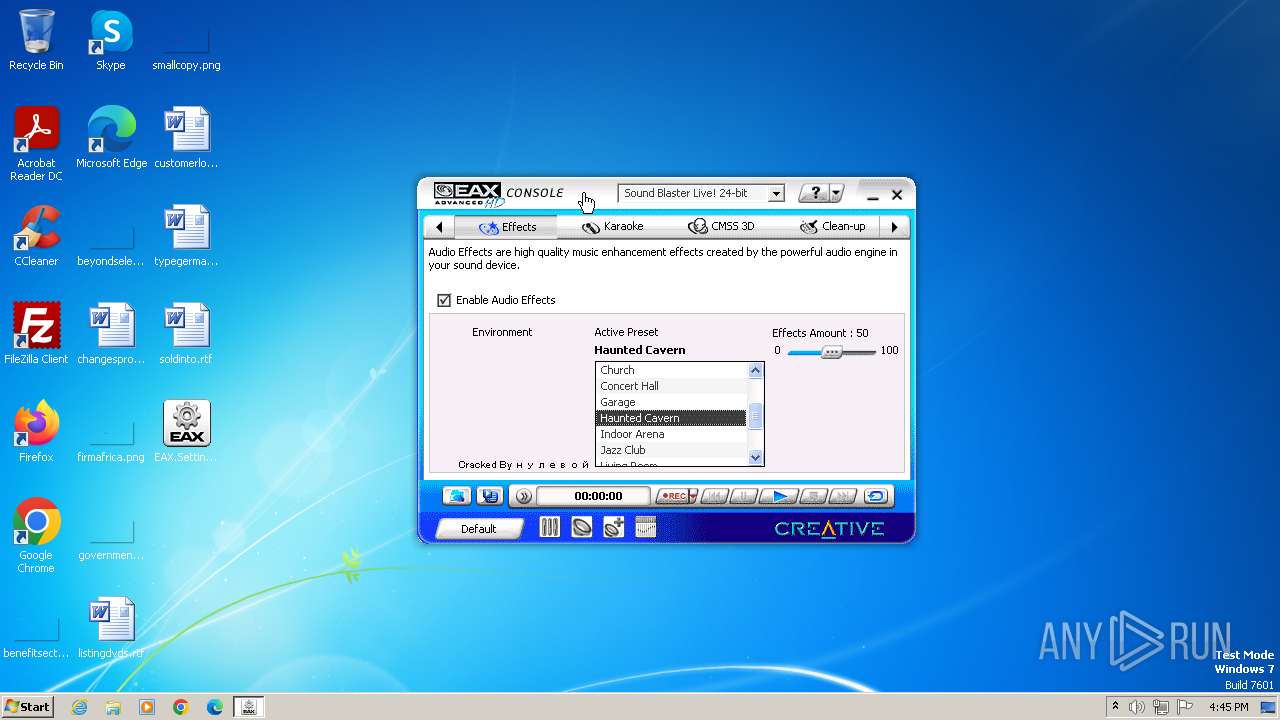Open EAX.Settings desktop icon
The height and width of the screenshot is (720, 1280).
[x=186, y=431]
